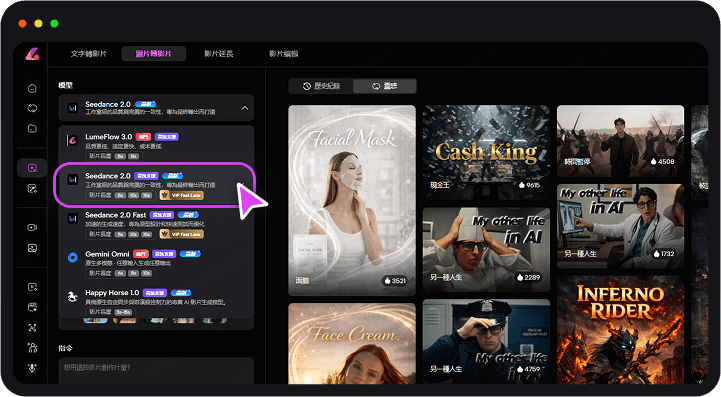Image resolution: width=721 pixels, height=397 pixels.
Task: Switch to the 影片編輯 tab
Action: click(x=284, y=54)
